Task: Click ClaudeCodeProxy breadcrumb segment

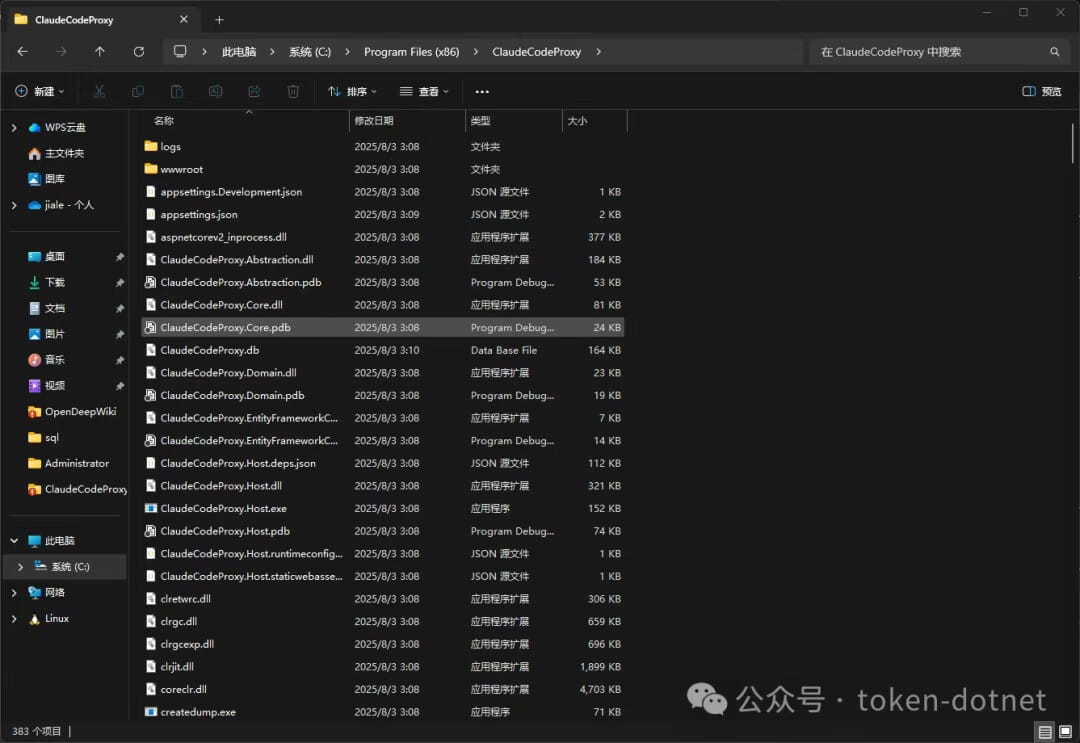Action: 537,52
